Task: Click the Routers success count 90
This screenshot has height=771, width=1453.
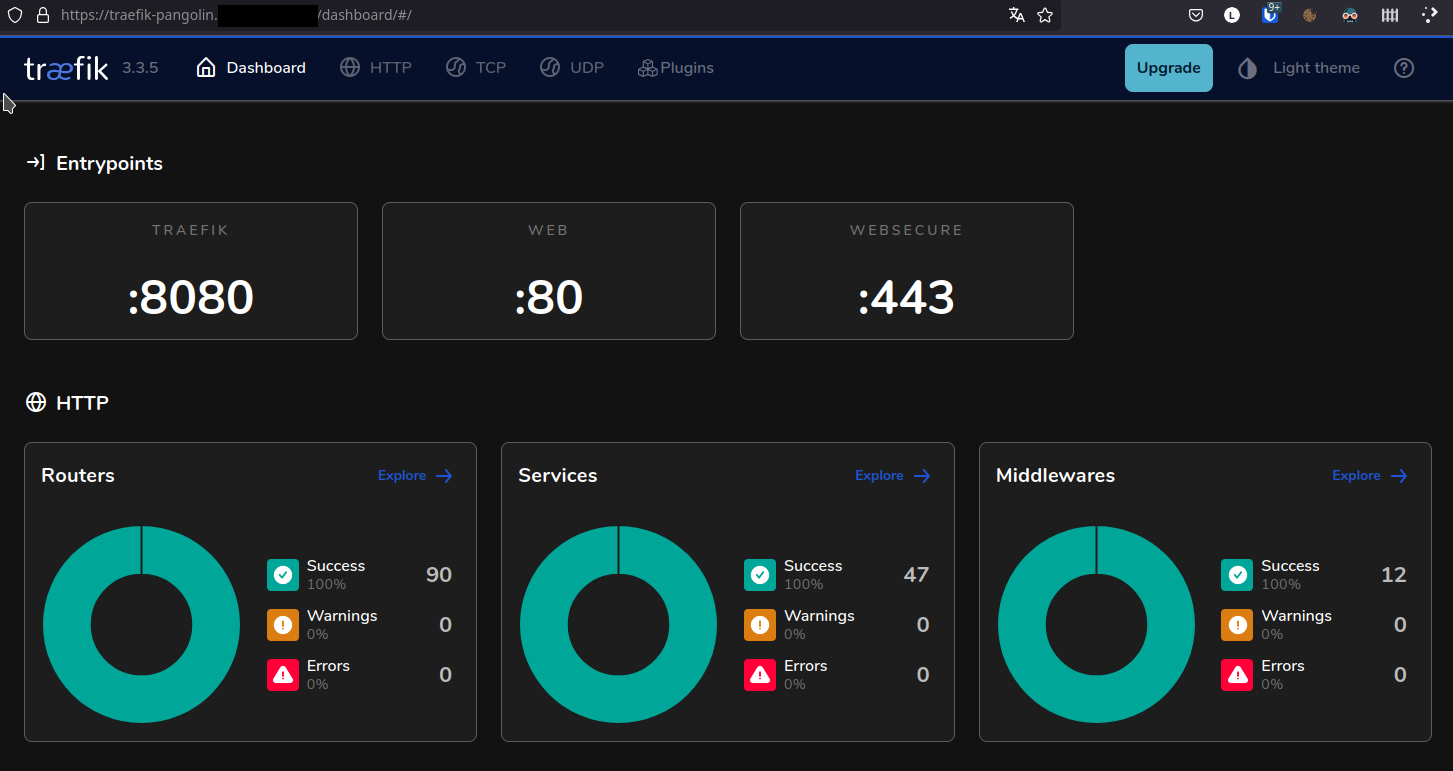Action: (x=439, y=575)
